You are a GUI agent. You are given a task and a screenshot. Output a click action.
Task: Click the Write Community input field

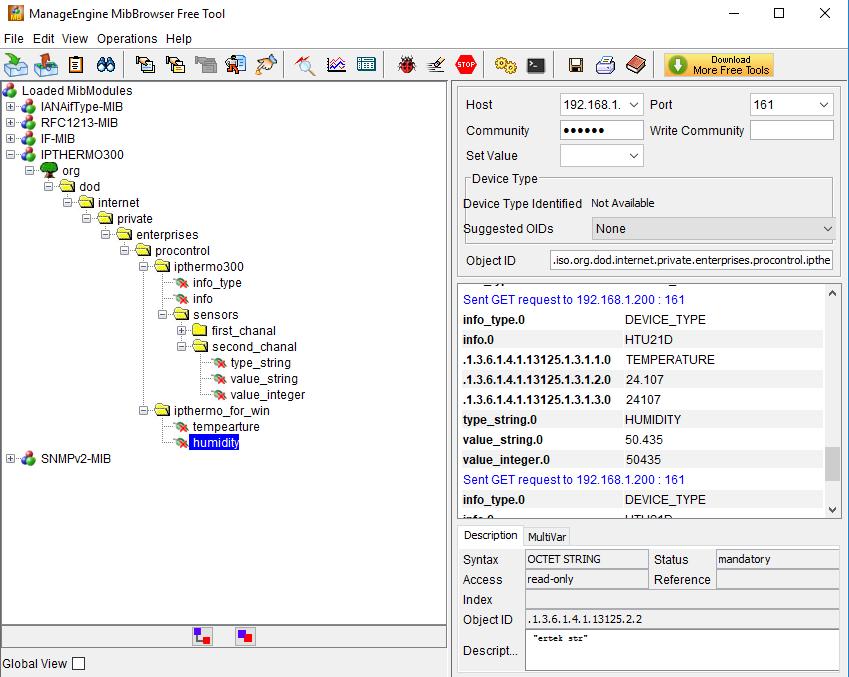792,131
